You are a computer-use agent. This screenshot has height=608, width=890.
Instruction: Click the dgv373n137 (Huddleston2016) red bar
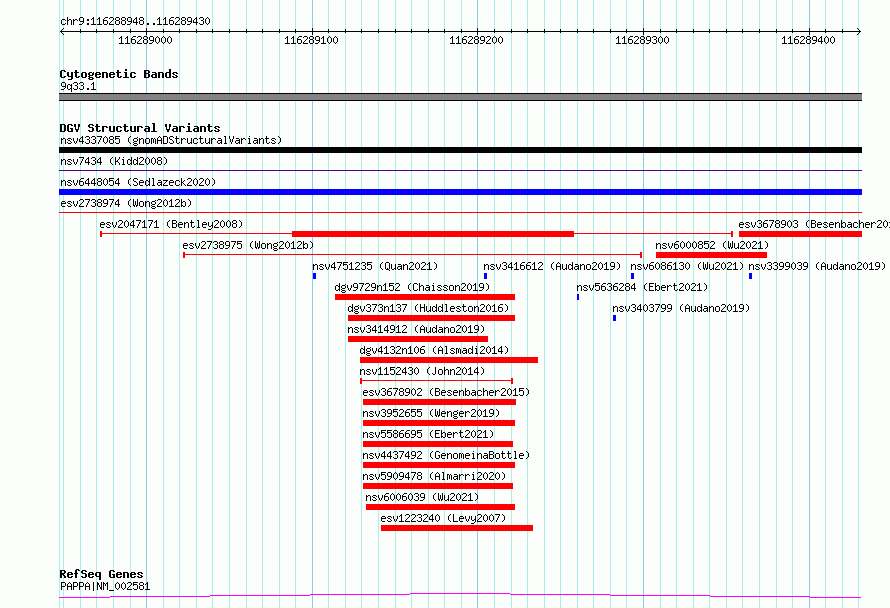(431, 318)
